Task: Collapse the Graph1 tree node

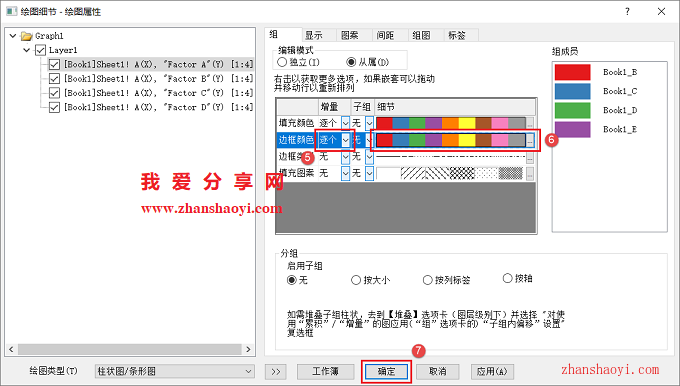Action: point(13,36)
